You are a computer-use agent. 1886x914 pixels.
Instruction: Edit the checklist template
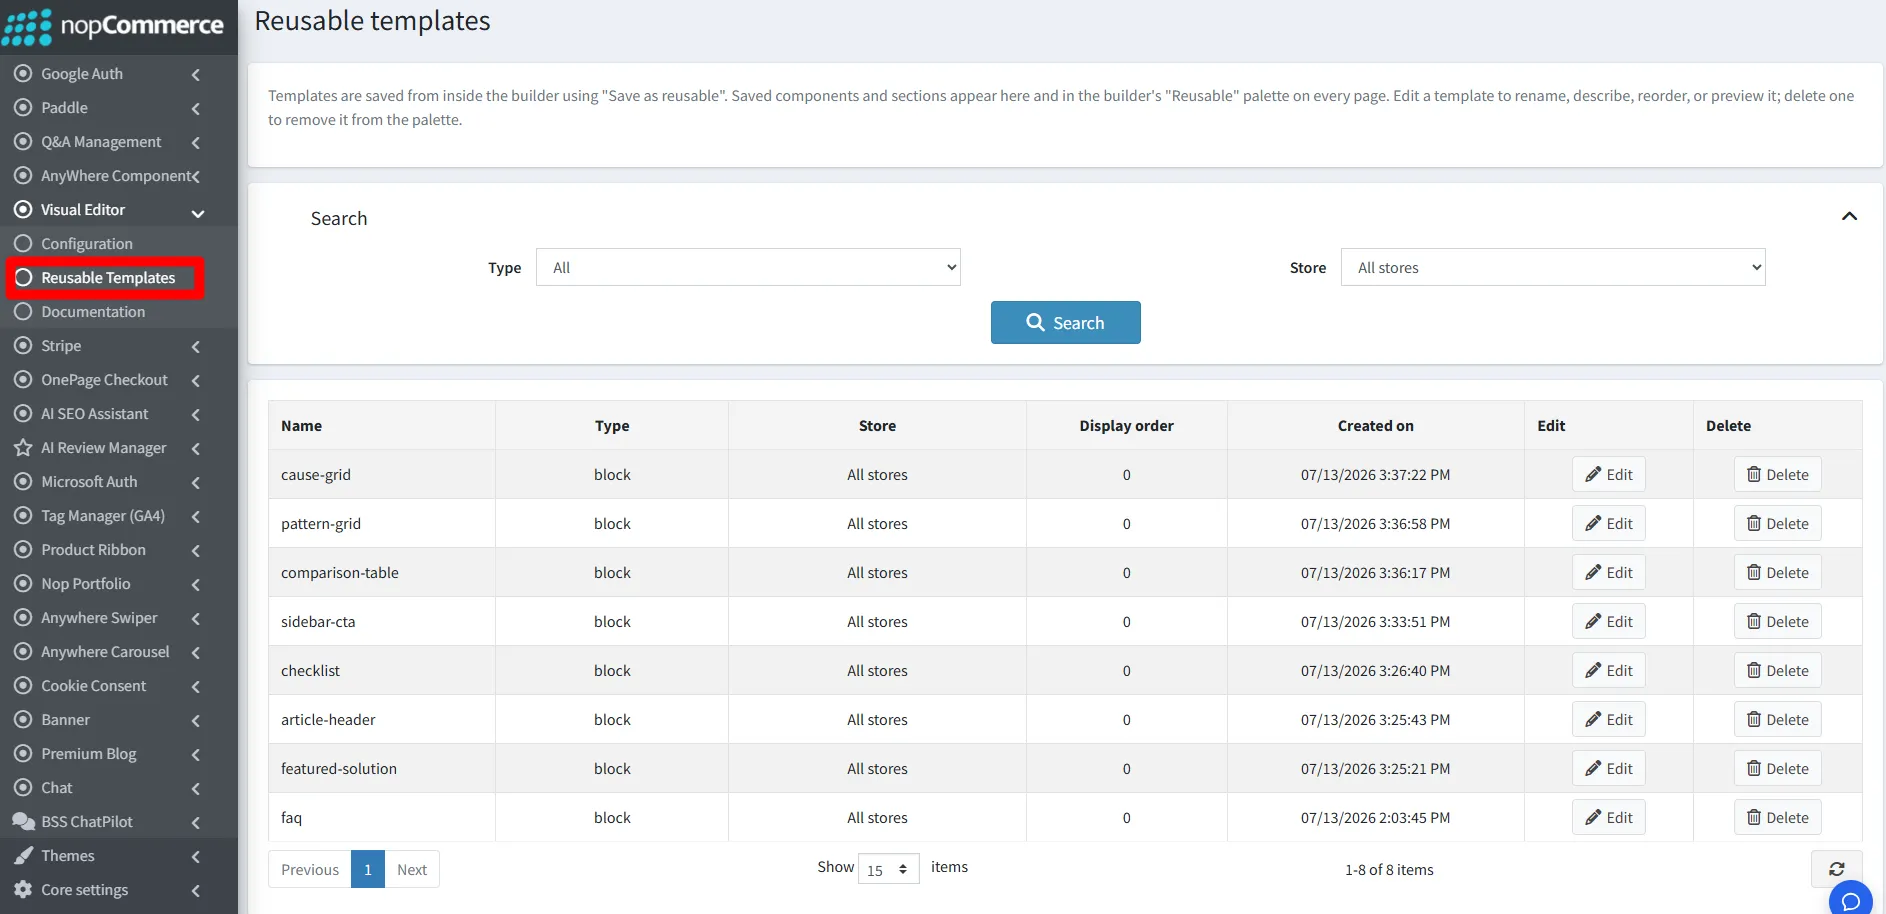click(1608, 670)
